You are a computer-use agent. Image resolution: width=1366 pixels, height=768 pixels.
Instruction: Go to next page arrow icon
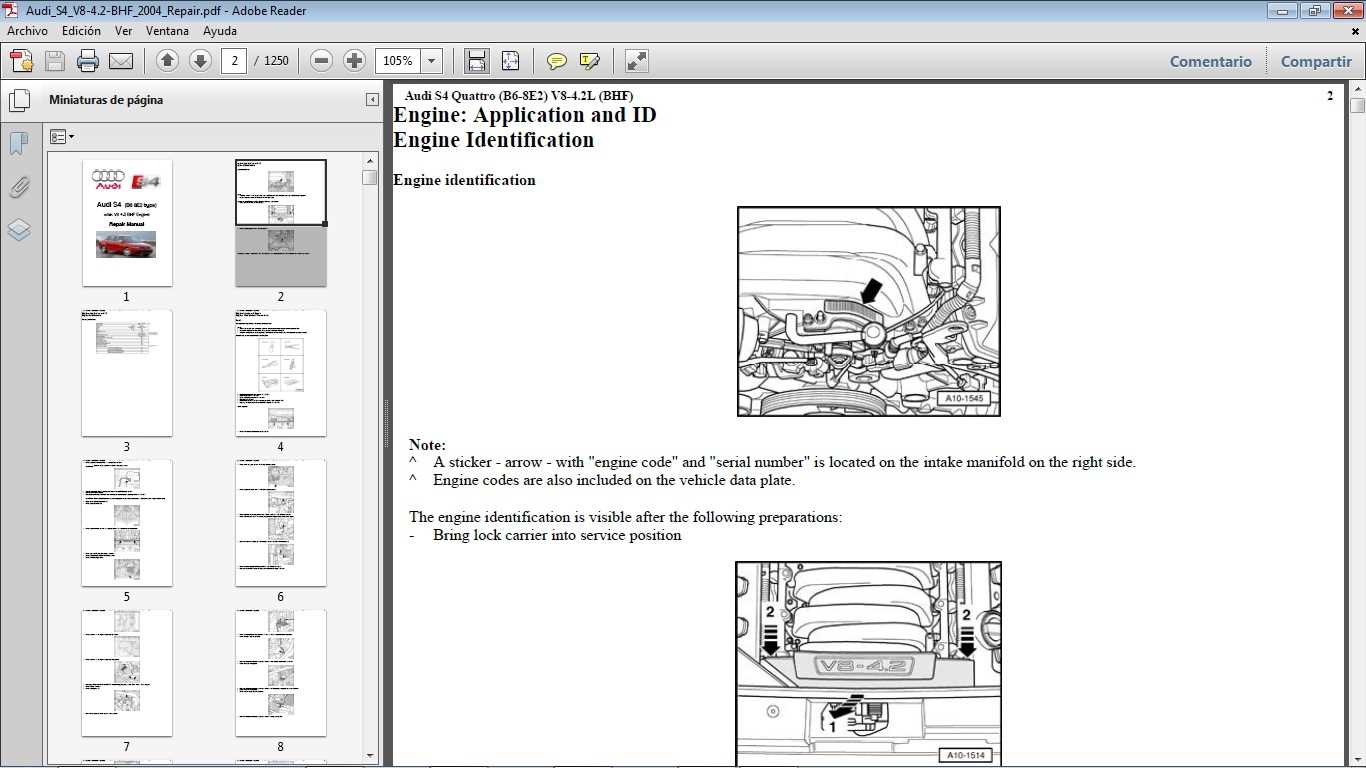[200, 61]
